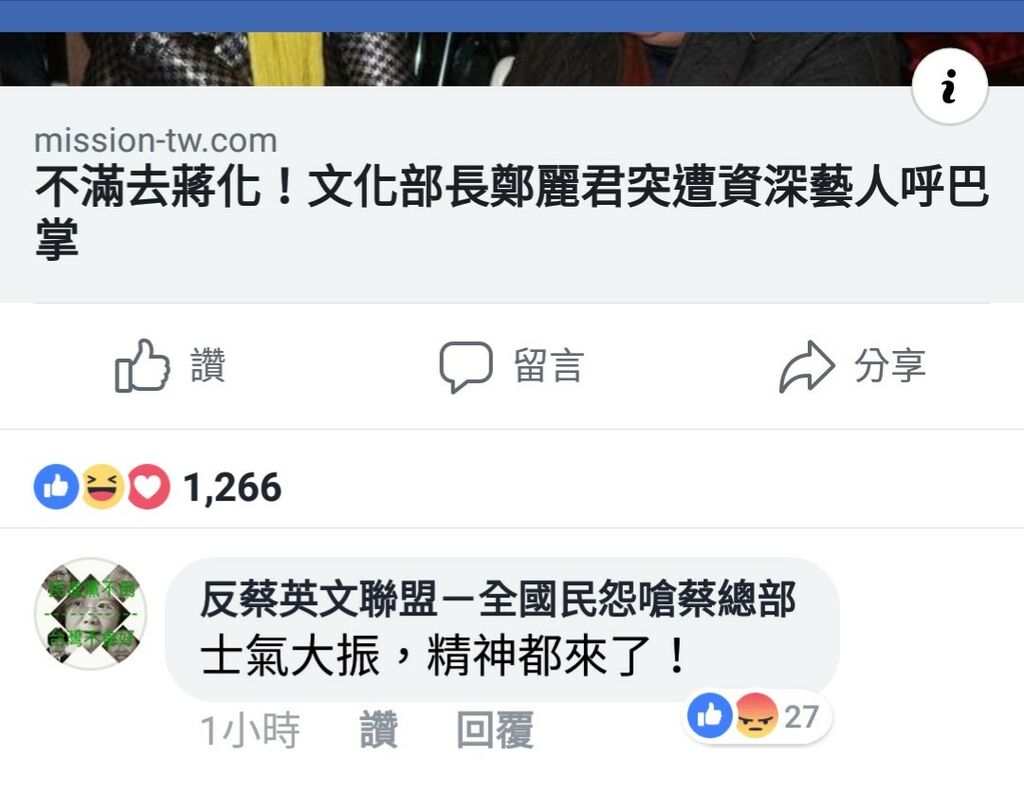Click the share arrow icon
This screenshot has height=793, width=1024.
click(807, 366)
